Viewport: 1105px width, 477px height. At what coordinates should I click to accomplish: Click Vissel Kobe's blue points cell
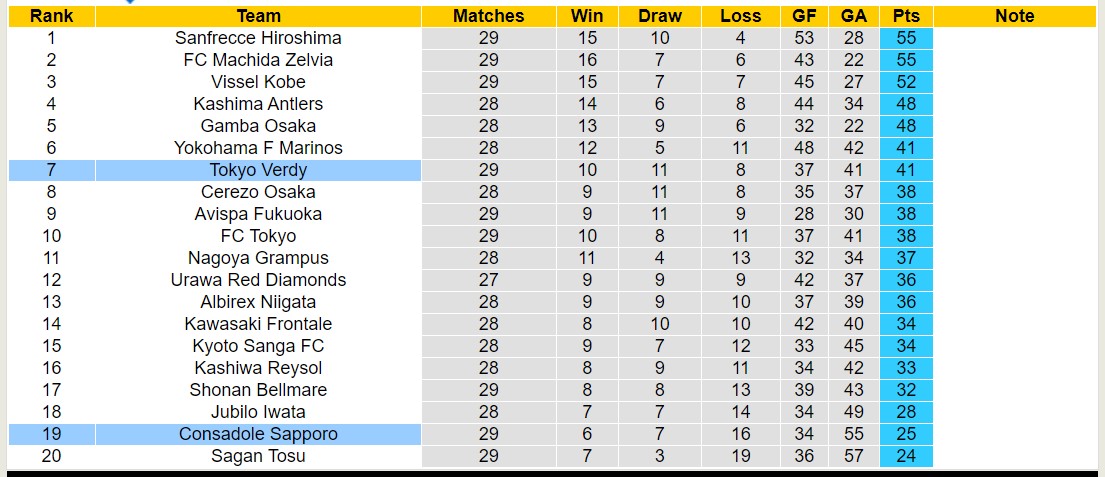click(x=906, y=82)
